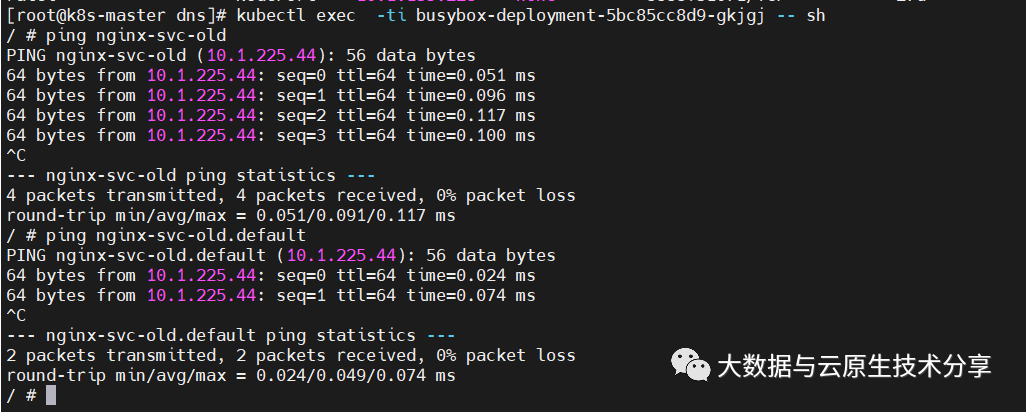The width and height of the screenshot is (1026, 412).
Task: Click the first 'ping nginx-svc-old' command line
Action: pyautogui.click(x=116, y=36)
